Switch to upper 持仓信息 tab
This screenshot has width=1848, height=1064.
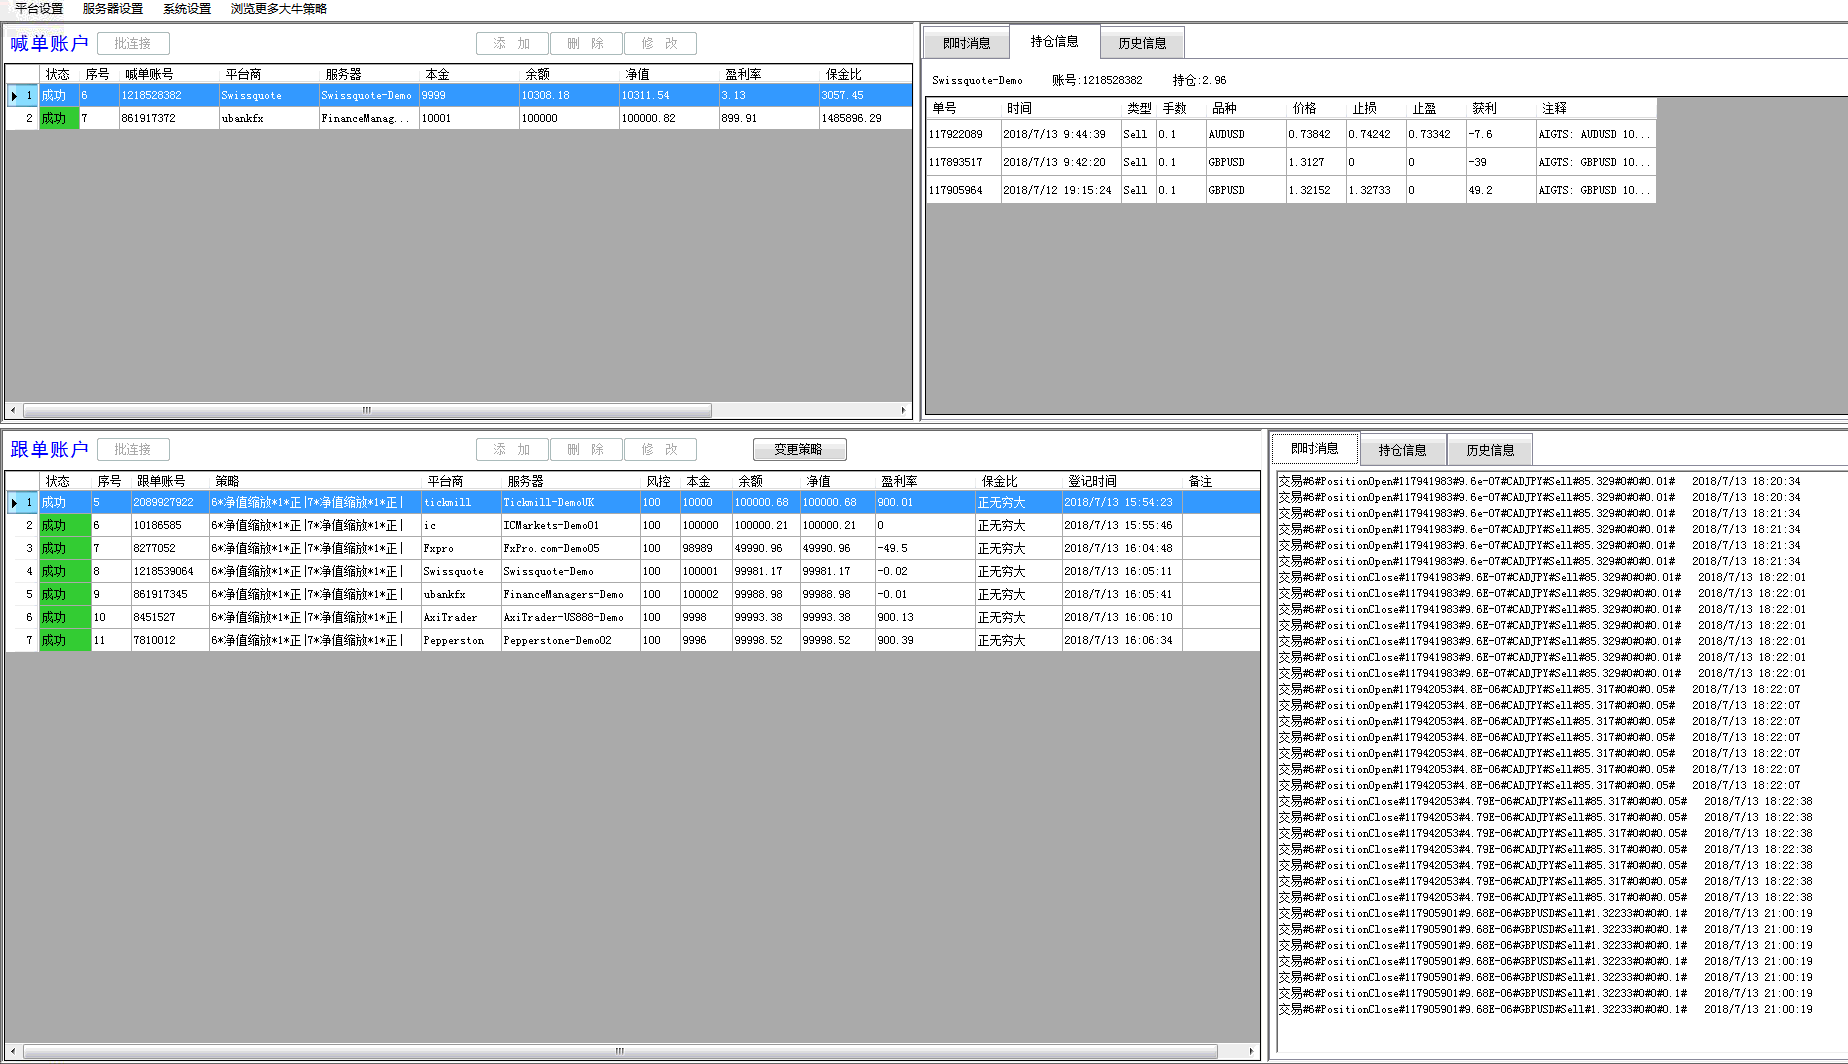click(x=1055, y=41)
